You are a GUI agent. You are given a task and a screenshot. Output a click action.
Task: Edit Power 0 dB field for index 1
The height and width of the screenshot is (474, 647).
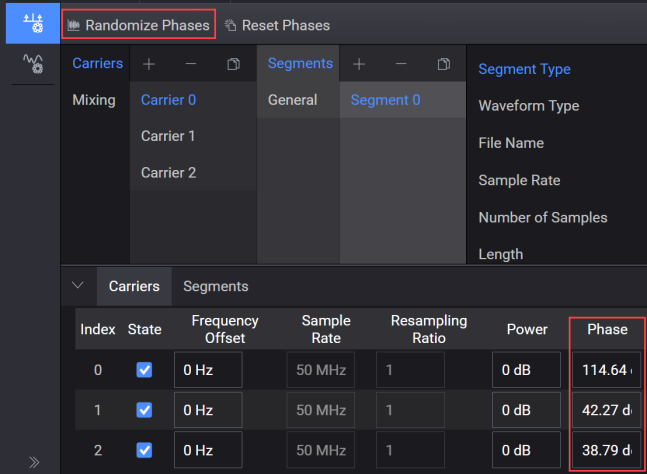click(526, 410)
